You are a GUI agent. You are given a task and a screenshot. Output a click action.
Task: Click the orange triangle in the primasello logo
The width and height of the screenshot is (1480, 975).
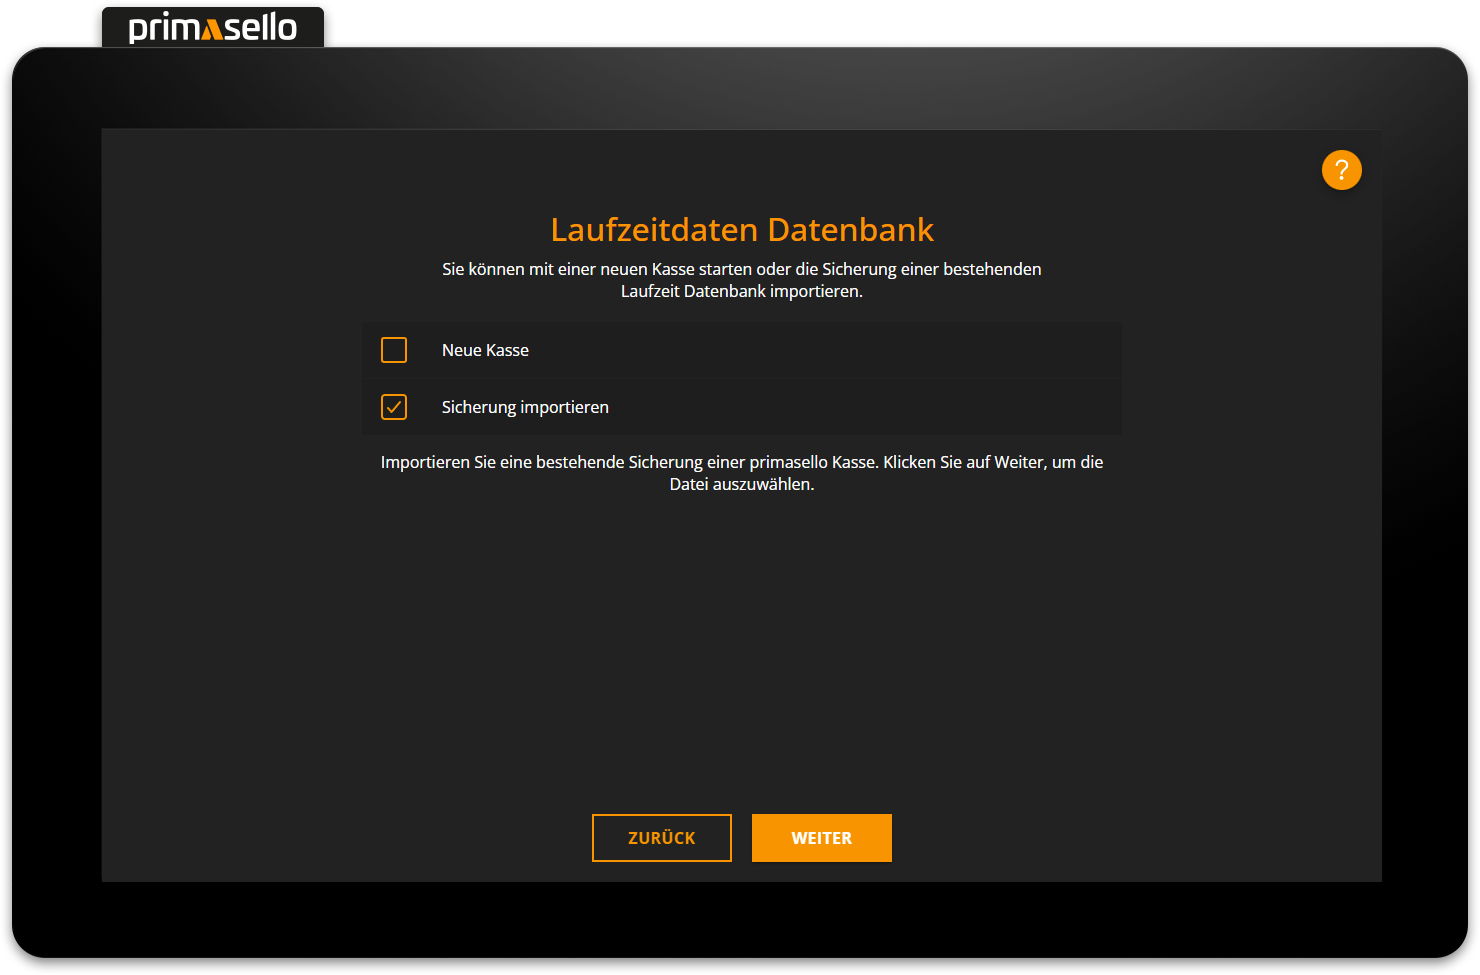pyautogui.click(x=211, y=31)
